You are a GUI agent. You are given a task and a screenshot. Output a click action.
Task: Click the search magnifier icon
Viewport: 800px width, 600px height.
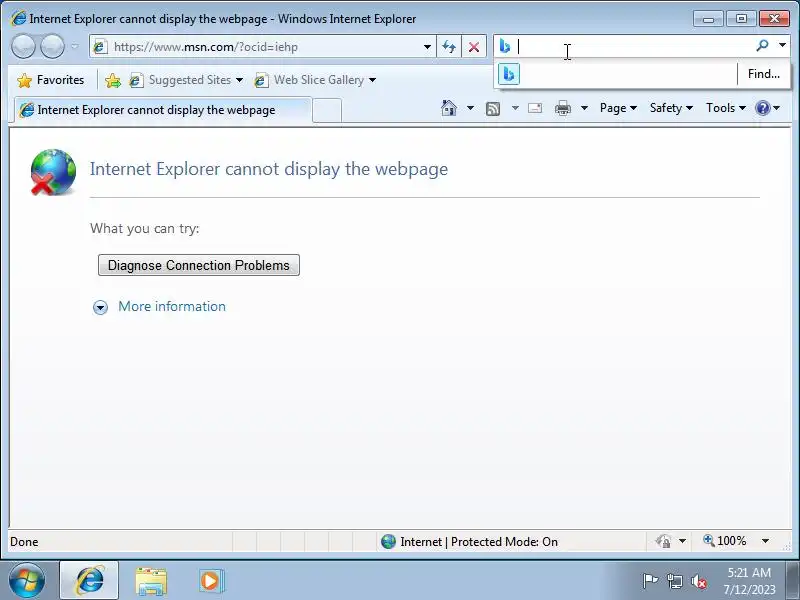(762, 46)
